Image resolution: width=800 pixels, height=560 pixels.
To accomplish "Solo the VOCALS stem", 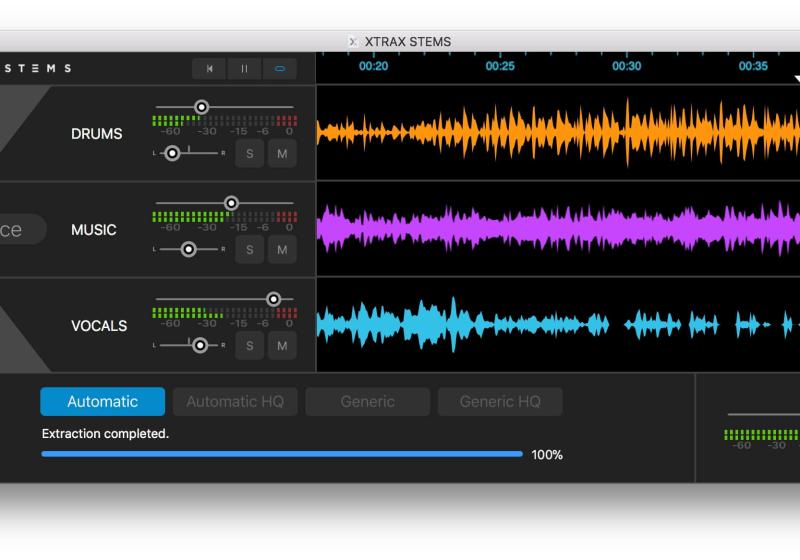I will pyautogui.click(x=249, y=345).
